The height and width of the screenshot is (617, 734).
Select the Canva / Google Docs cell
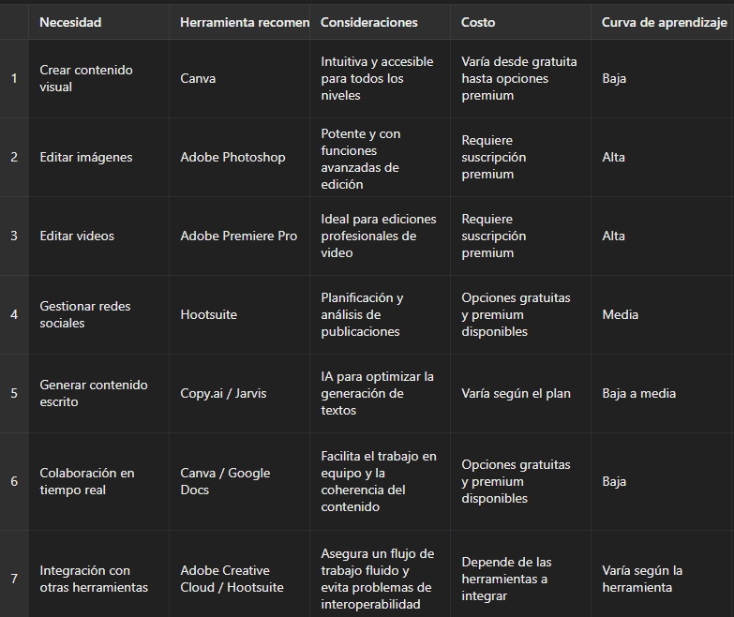point(225,481)
